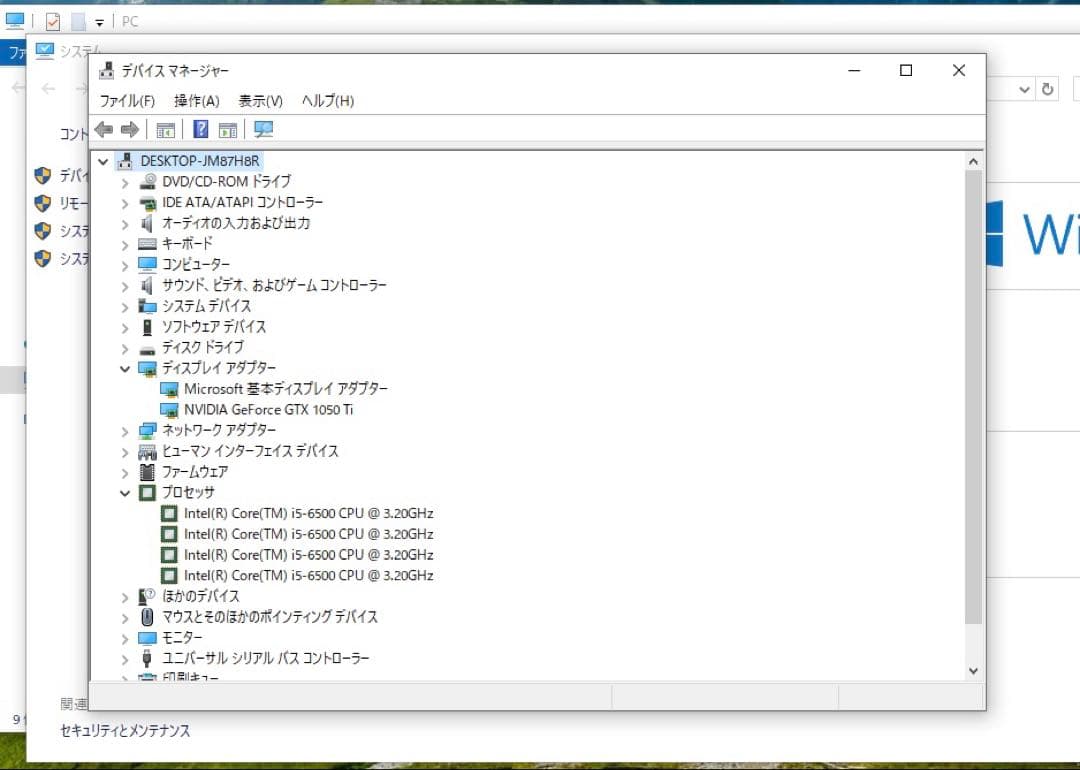Click the ディスプレイ アダプター category icon
Viewport: 1080px width, 770px height.
coord(147,368)
